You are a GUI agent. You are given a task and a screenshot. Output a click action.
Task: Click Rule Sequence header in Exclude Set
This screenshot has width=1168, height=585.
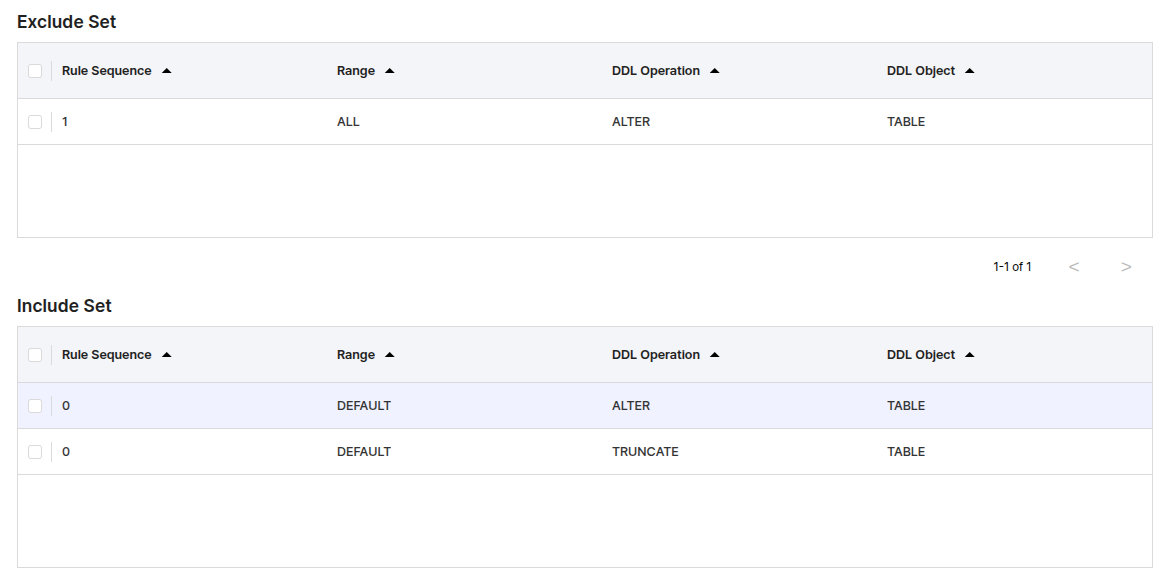107,71
